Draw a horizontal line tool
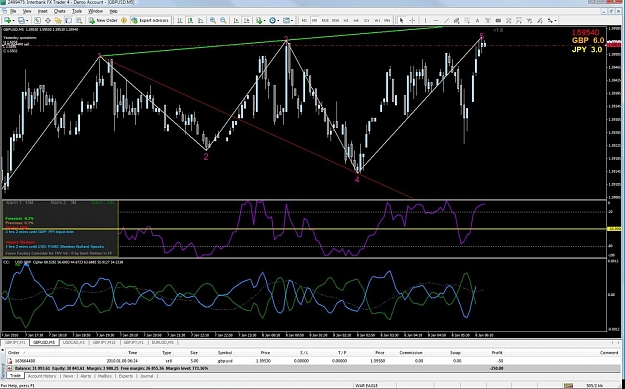Viewport: 625px width, 389px height. [x=436, y=20]
